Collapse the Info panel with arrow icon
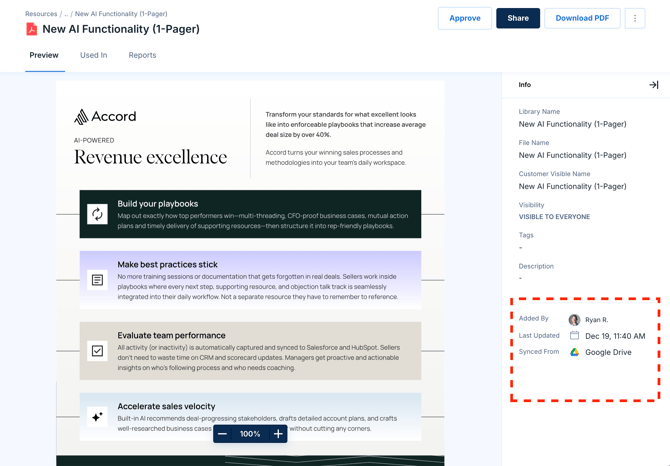670x466 pixels. (653, 85)
